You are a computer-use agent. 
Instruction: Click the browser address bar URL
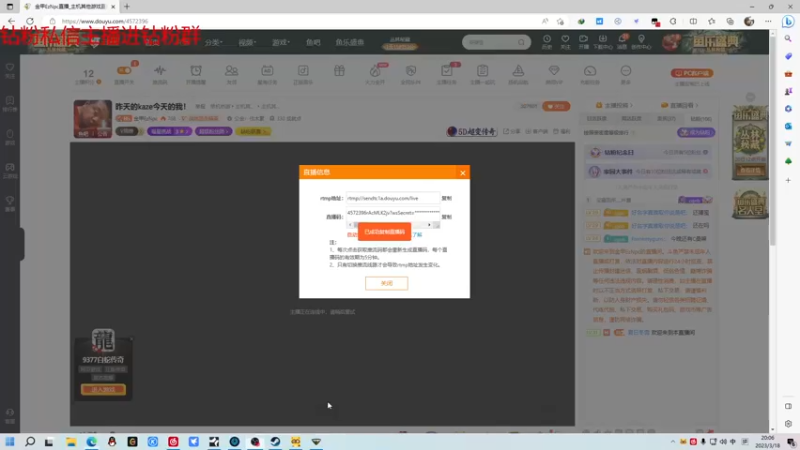(105, 21)
